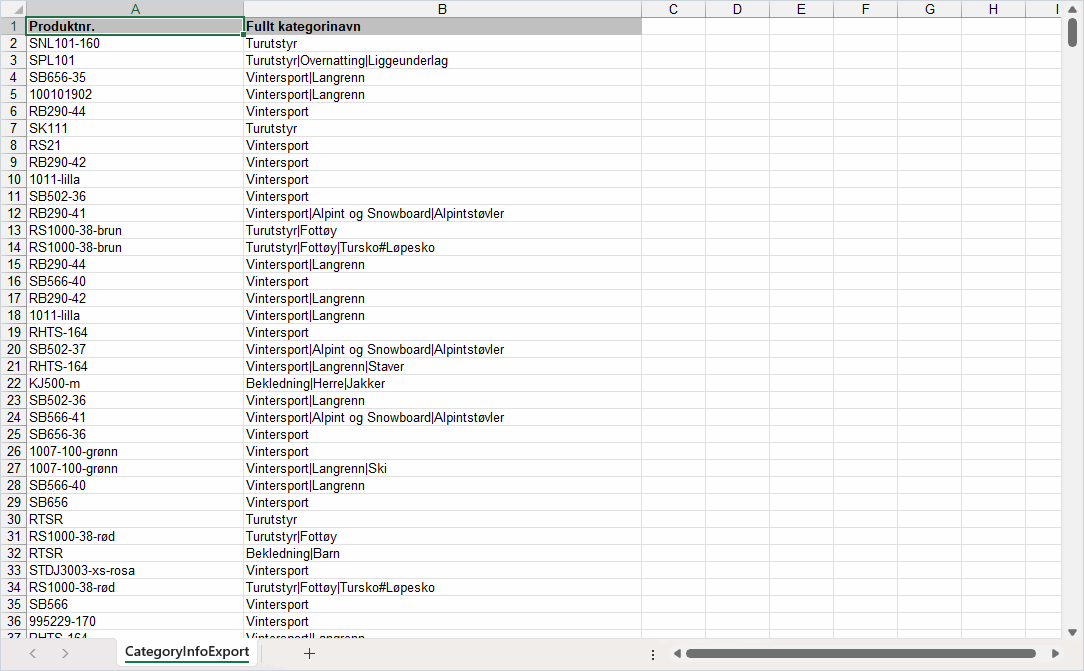Select column A header
This screenshot has height=671, width=1084.
(x=135, y=9)
